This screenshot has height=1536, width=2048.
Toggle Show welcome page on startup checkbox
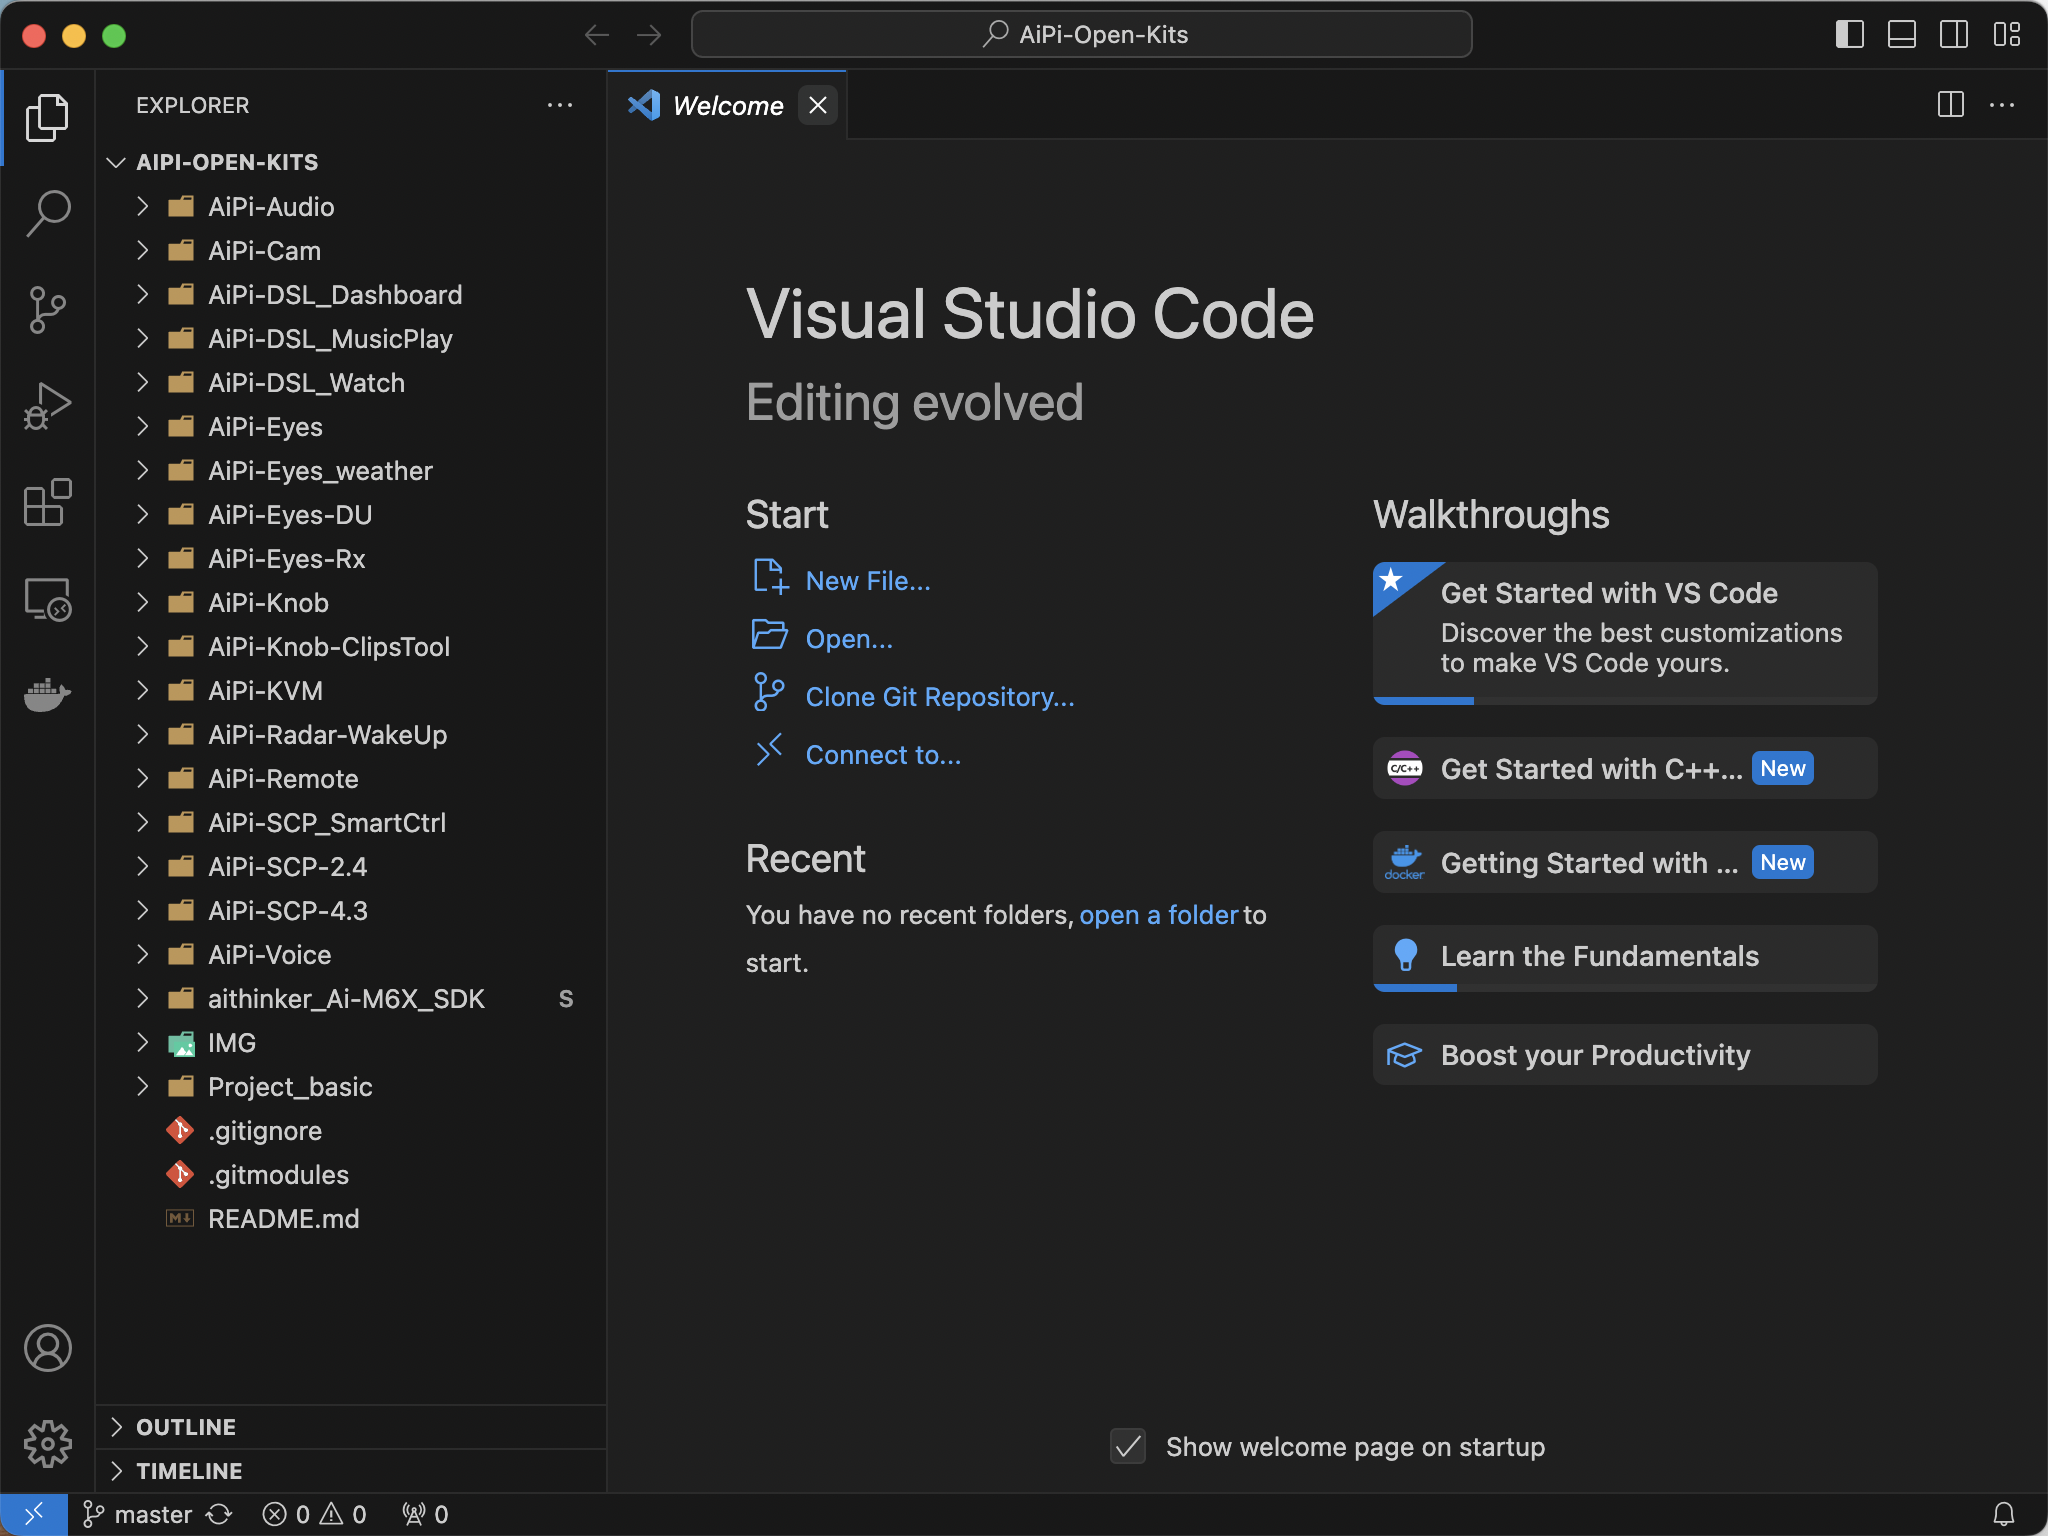(1128, 1446)
